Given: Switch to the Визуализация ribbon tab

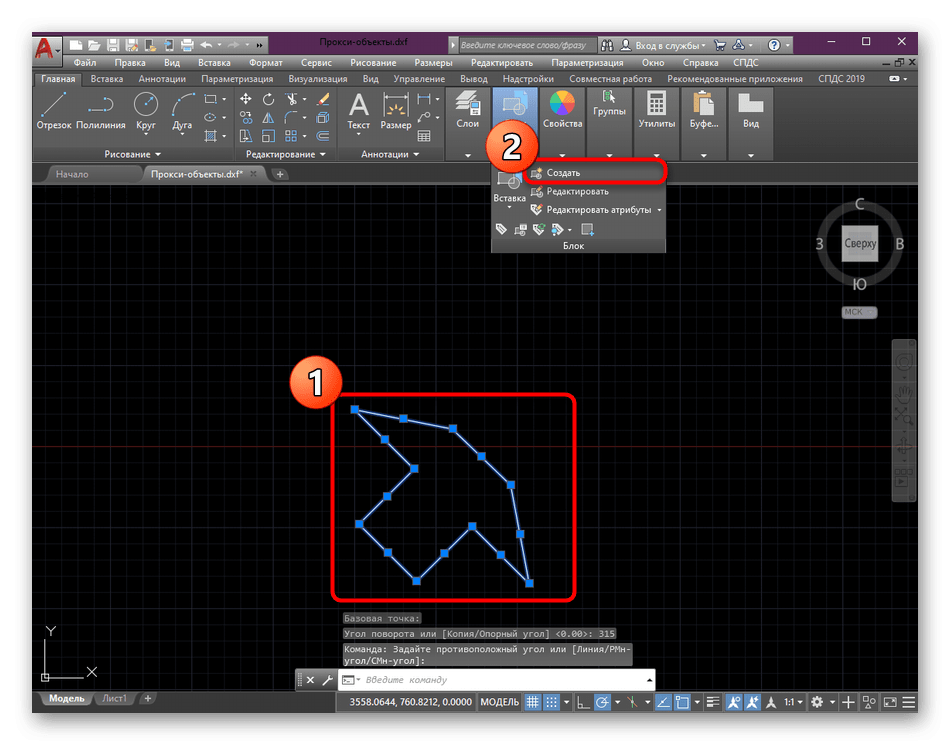Looking at the screenshot, I should pyautogui.click(x=317, y=79).
